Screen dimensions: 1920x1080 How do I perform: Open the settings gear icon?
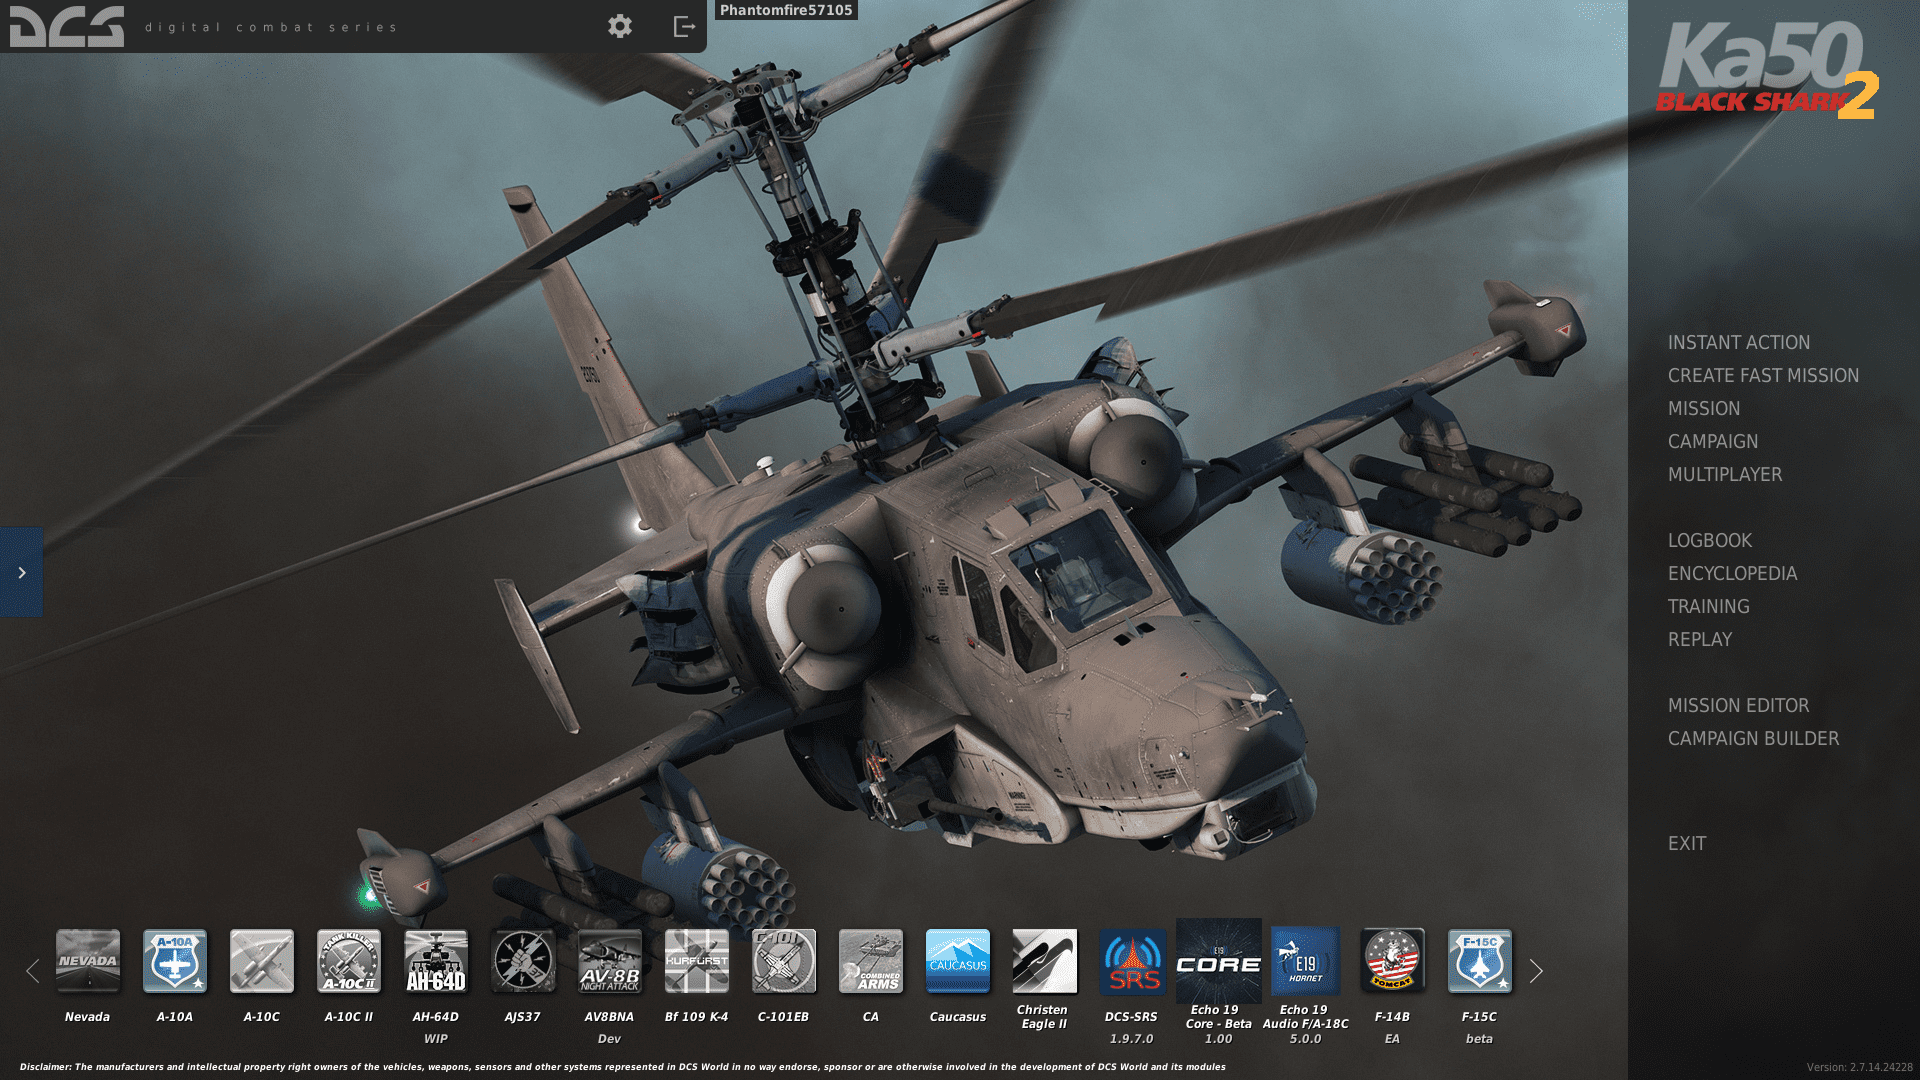(620, 27)
